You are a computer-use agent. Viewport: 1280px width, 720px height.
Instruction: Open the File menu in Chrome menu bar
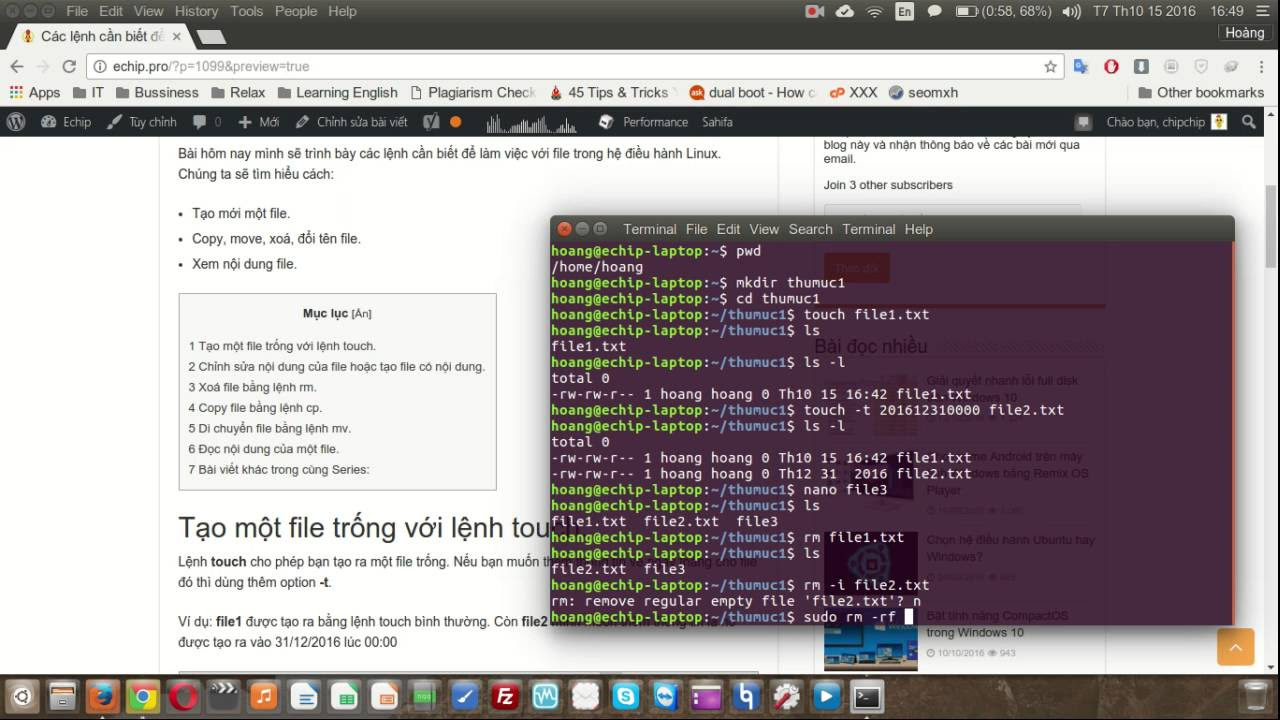click(x=77, y=11)
